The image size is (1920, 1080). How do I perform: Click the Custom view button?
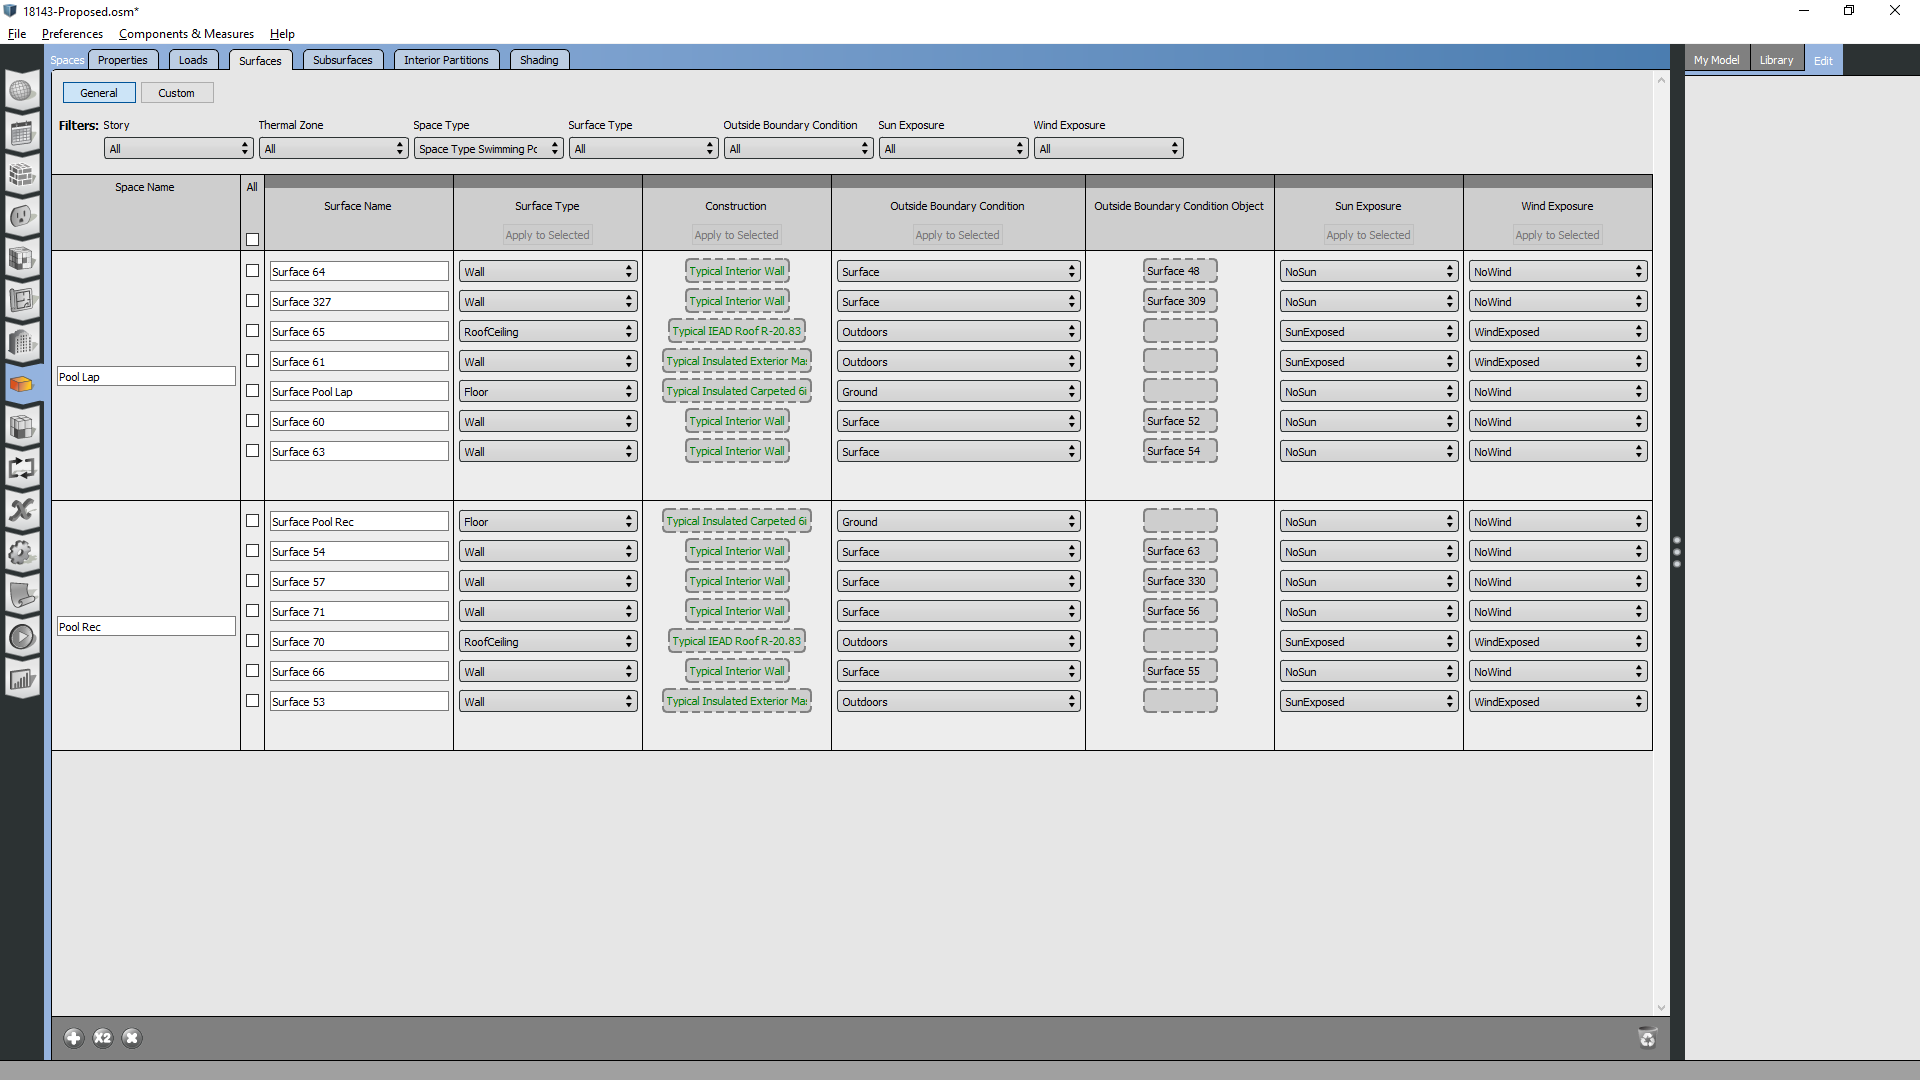tap(176, 93)
